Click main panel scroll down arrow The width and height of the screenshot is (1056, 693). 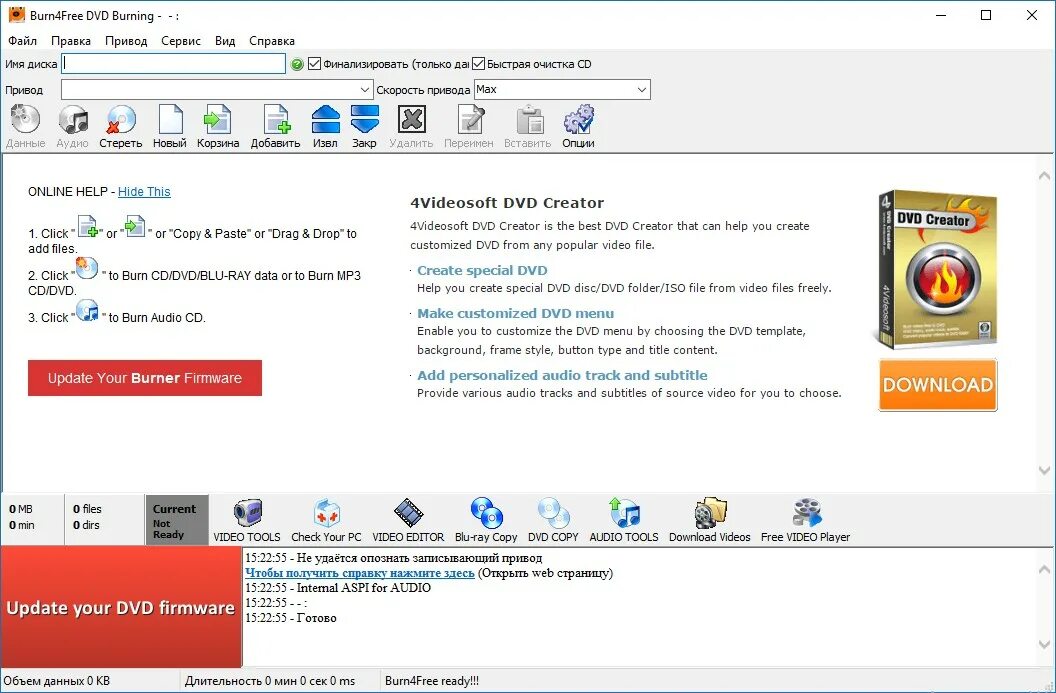point(1045,471)
